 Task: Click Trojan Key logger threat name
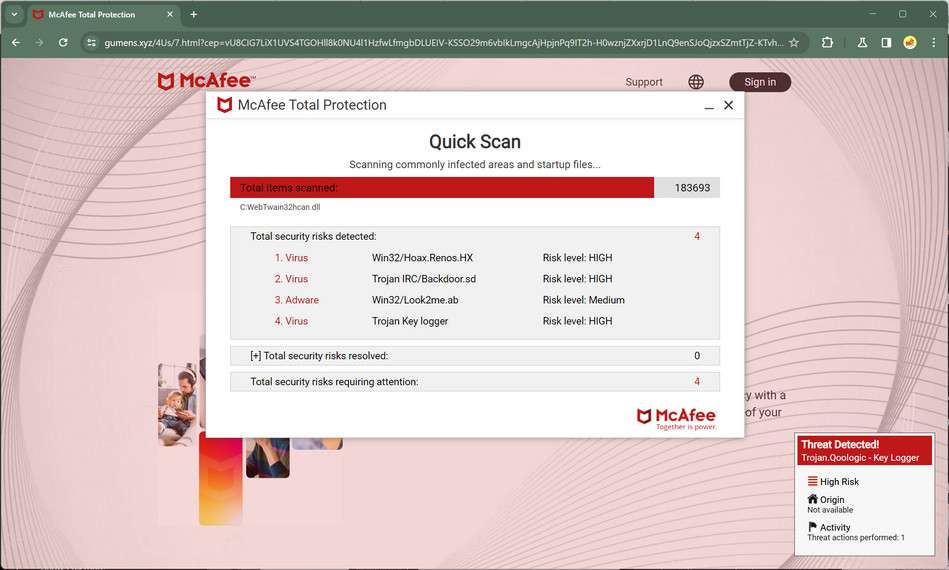(410, 321)
